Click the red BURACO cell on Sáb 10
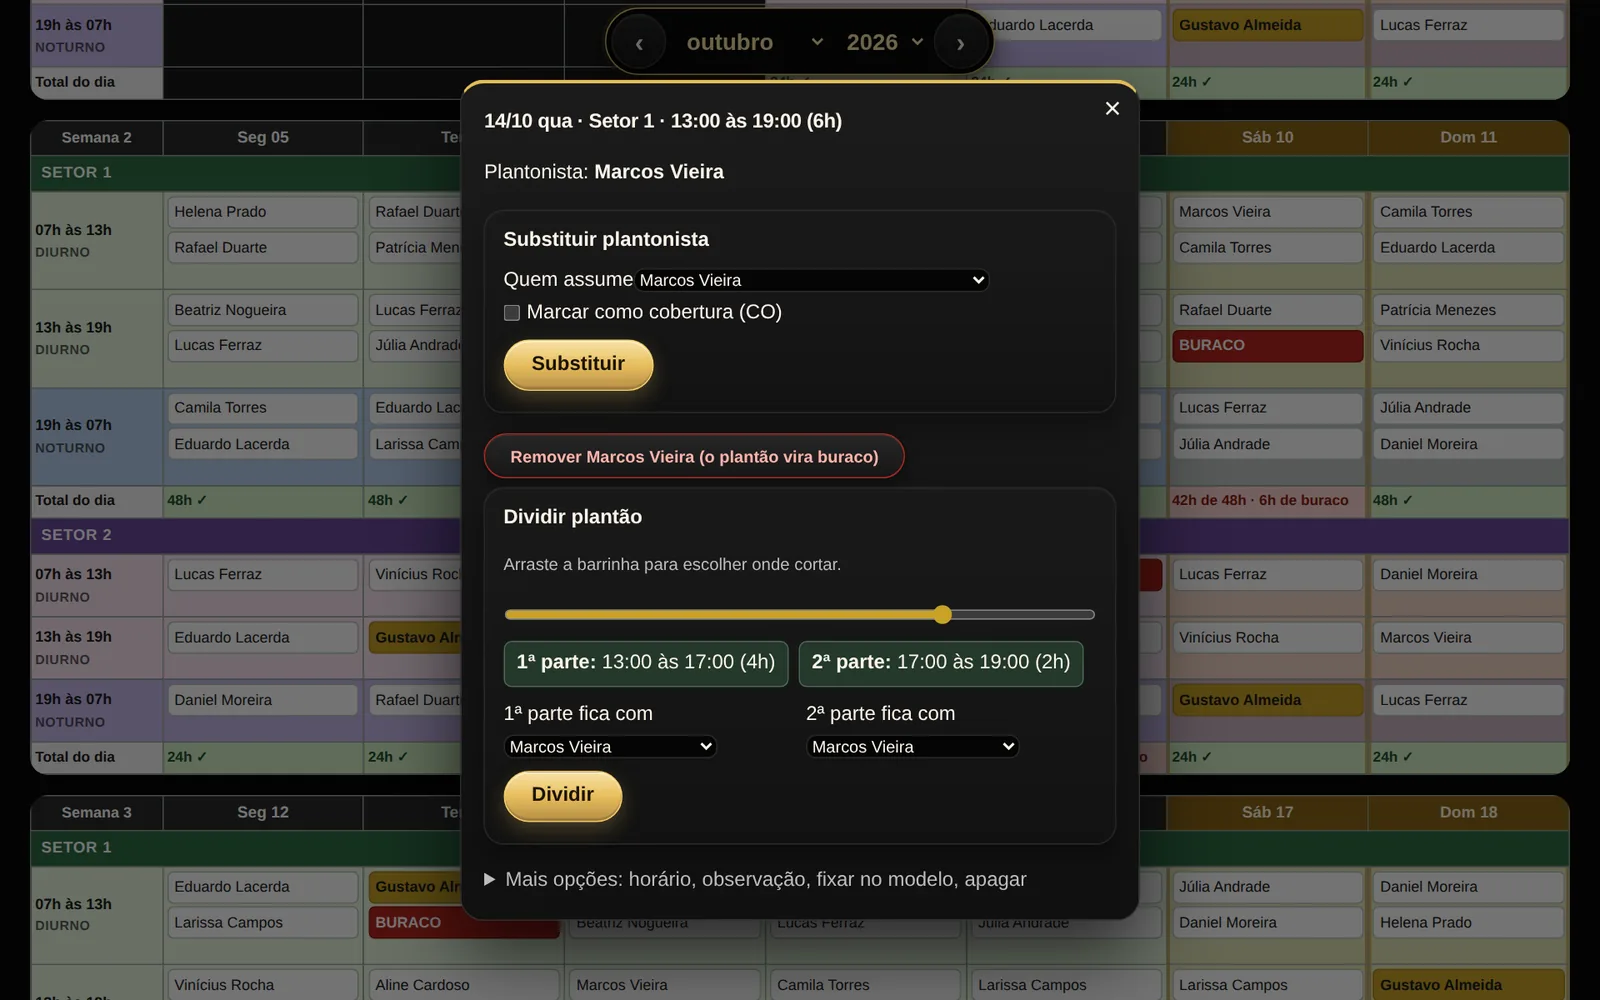The height and width of the screenshot is (1000, 1600). pyautogui.click(x=1267, y=345)
